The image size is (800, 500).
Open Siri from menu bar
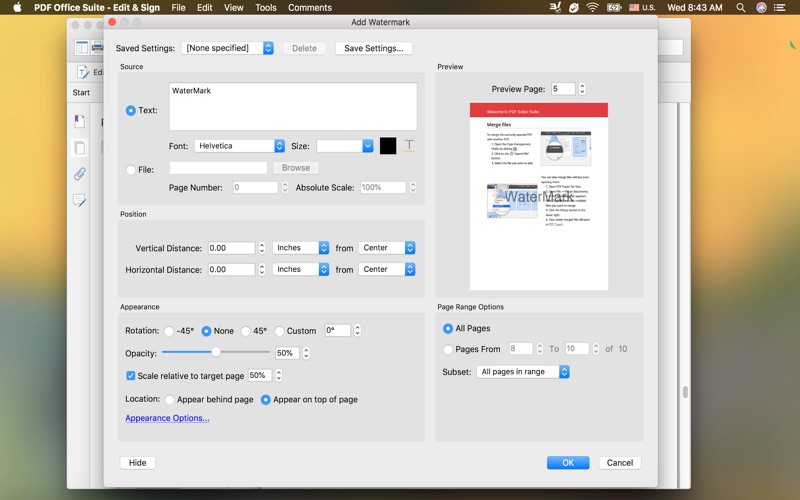(761, 7)
